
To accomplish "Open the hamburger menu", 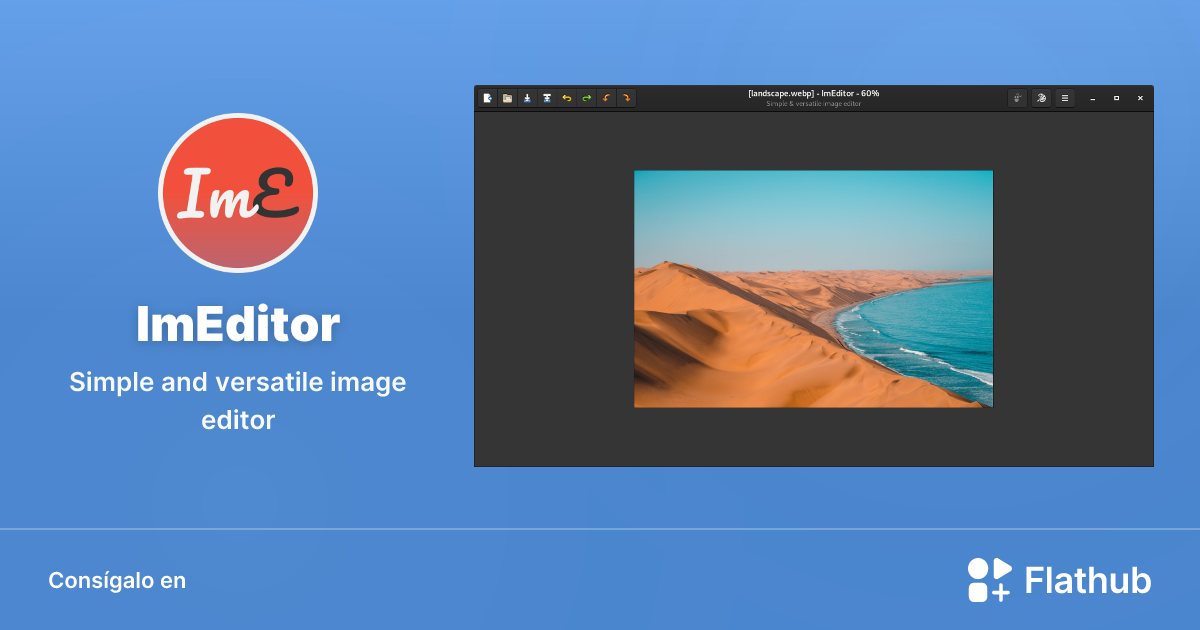I will [1065, 98].
